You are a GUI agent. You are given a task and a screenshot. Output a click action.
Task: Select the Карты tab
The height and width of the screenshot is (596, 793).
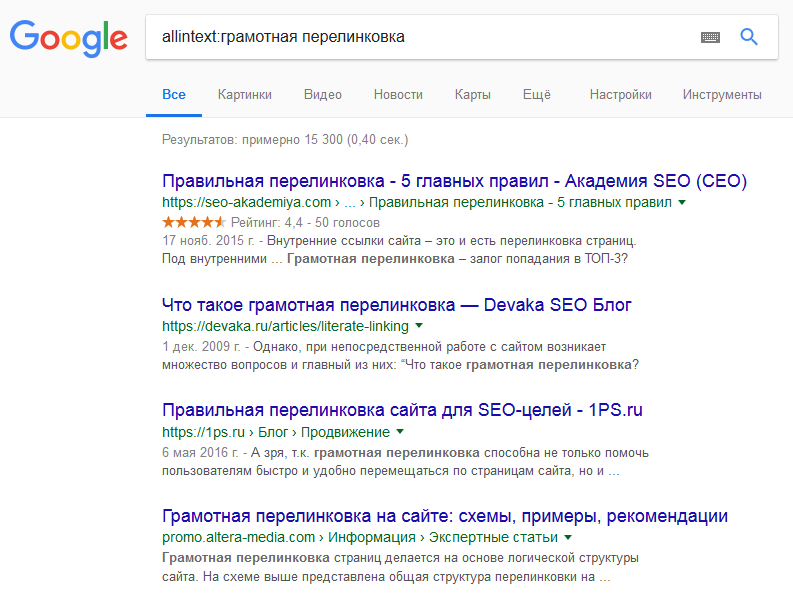point(472,95)
